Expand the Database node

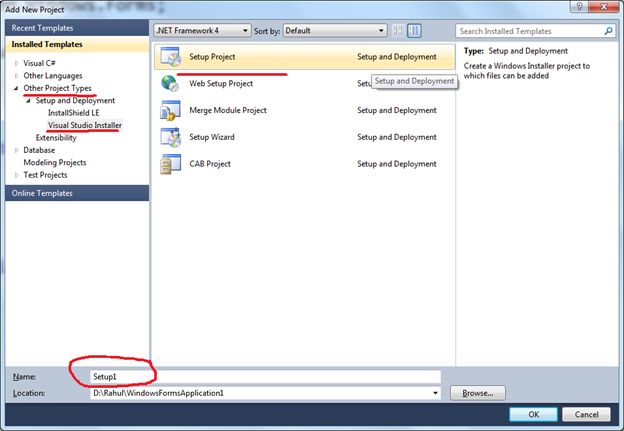(16, 150)
